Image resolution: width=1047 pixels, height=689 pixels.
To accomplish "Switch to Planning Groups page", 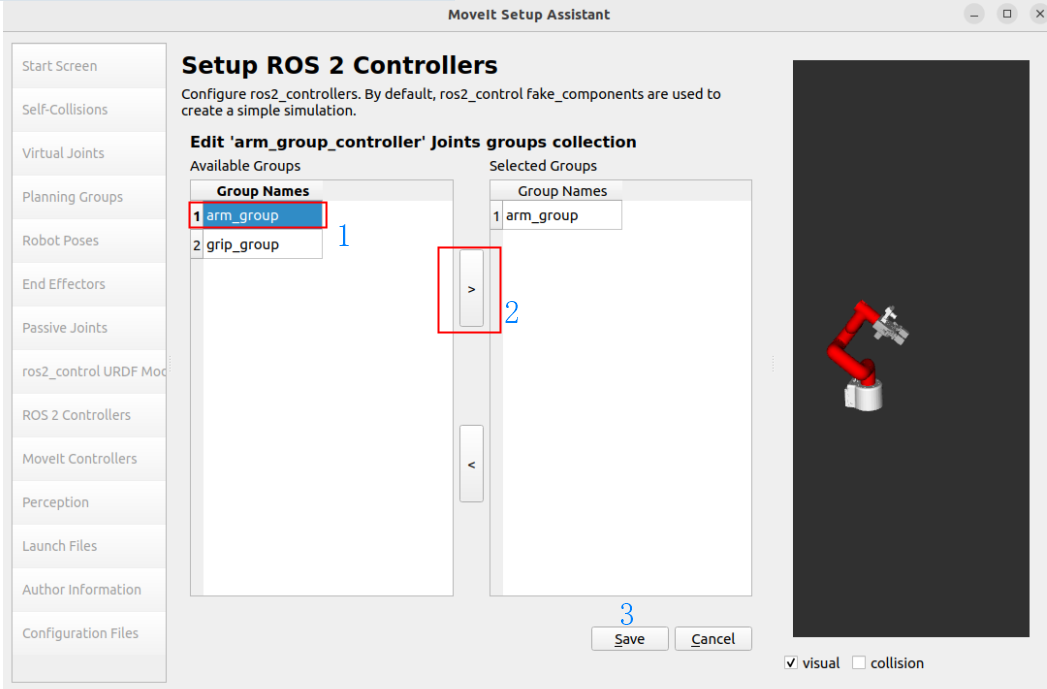I will pos(89,197).
